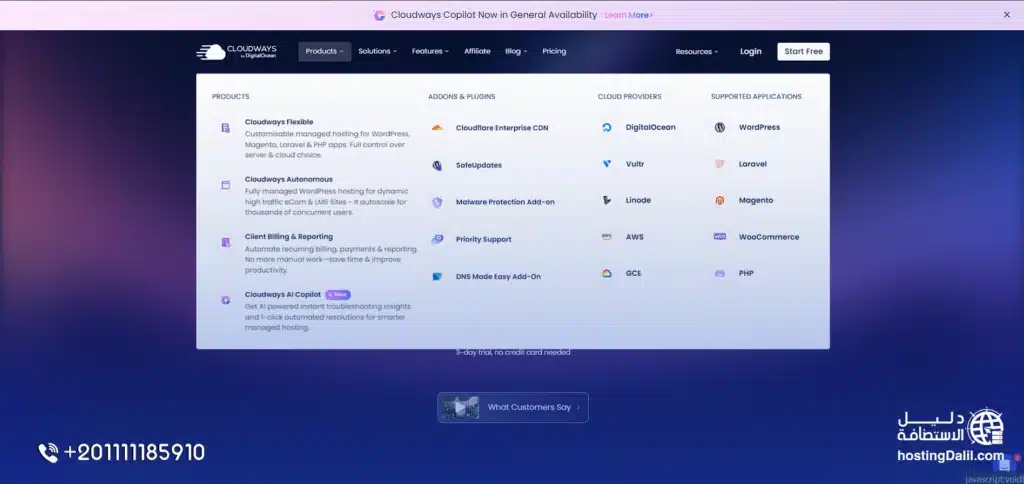Click the DigitalOcean logo icon
Screen dimensions: 1024x484
coord(607,128)
